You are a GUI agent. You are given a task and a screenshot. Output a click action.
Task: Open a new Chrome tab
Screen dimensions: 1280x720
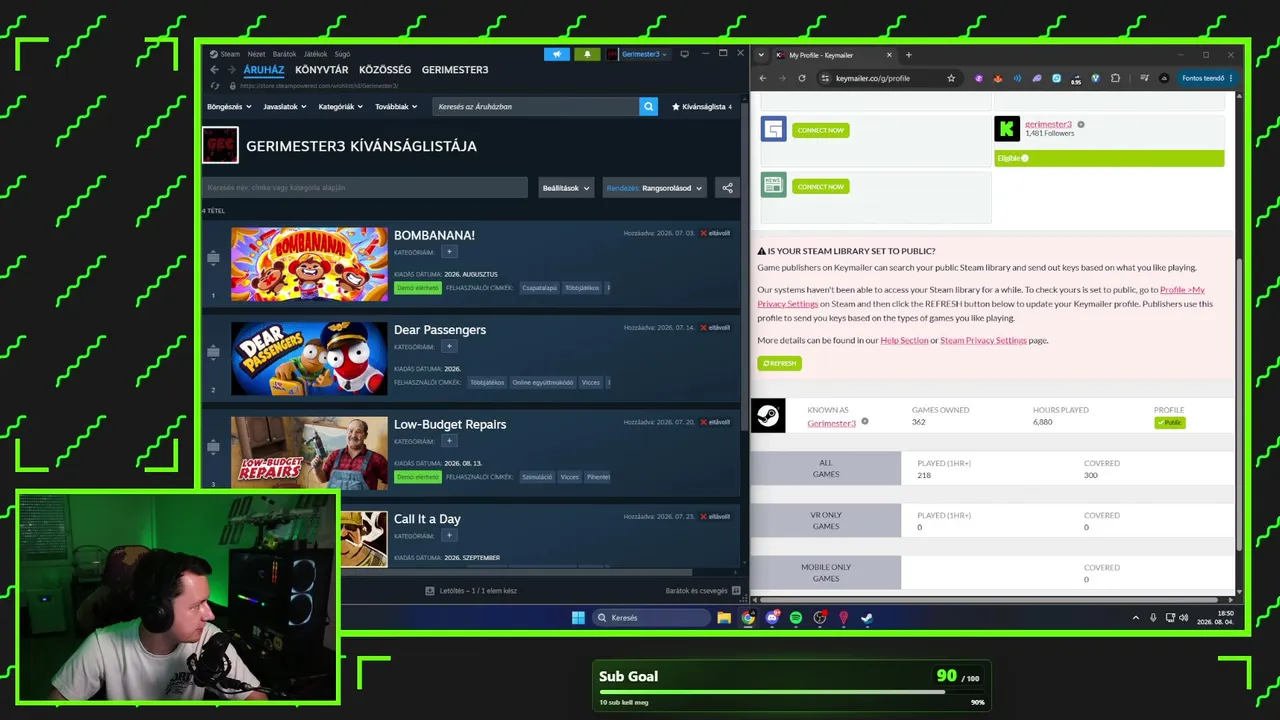pos(908,55)
